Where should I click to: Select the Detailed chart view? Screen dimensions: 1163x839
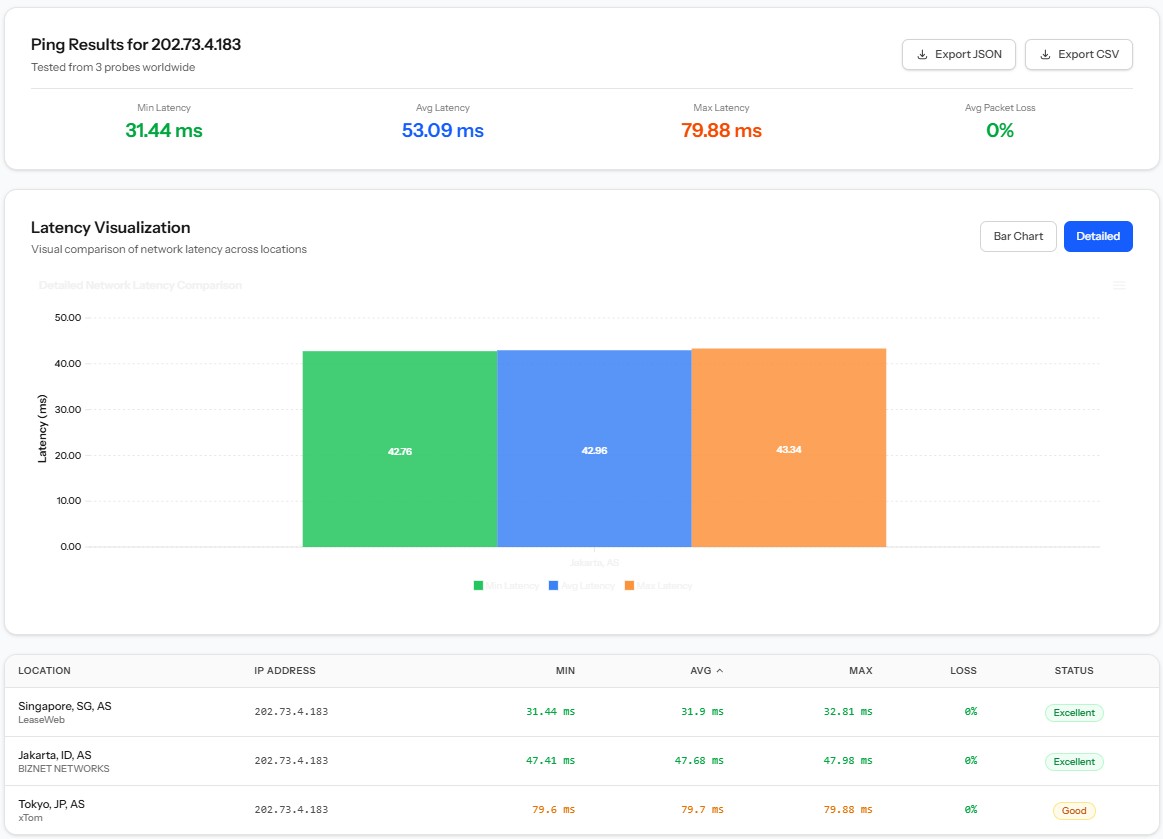click(x=1098, y=237)
